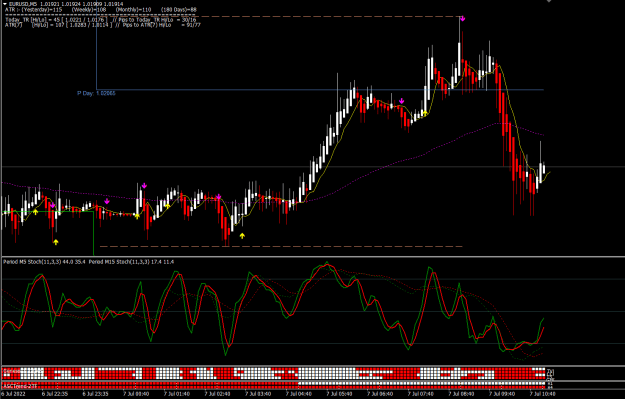Image resolution: width=625 pixels, height=399 pixels.
Task: Click the 7 Jul 09:40 time axis label
Action: pos(502,394)
